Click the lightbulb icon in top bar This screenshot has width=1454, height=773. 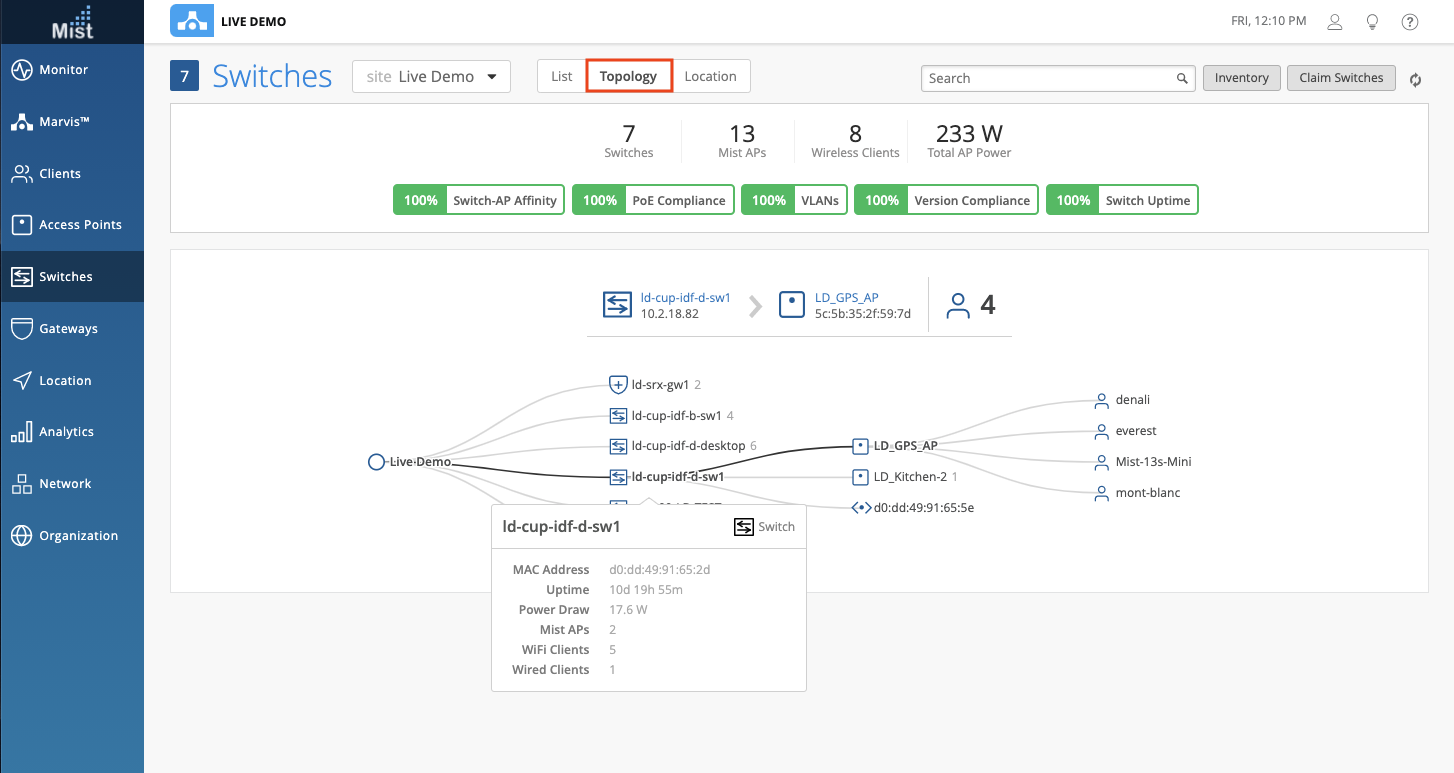point(1372,21)
